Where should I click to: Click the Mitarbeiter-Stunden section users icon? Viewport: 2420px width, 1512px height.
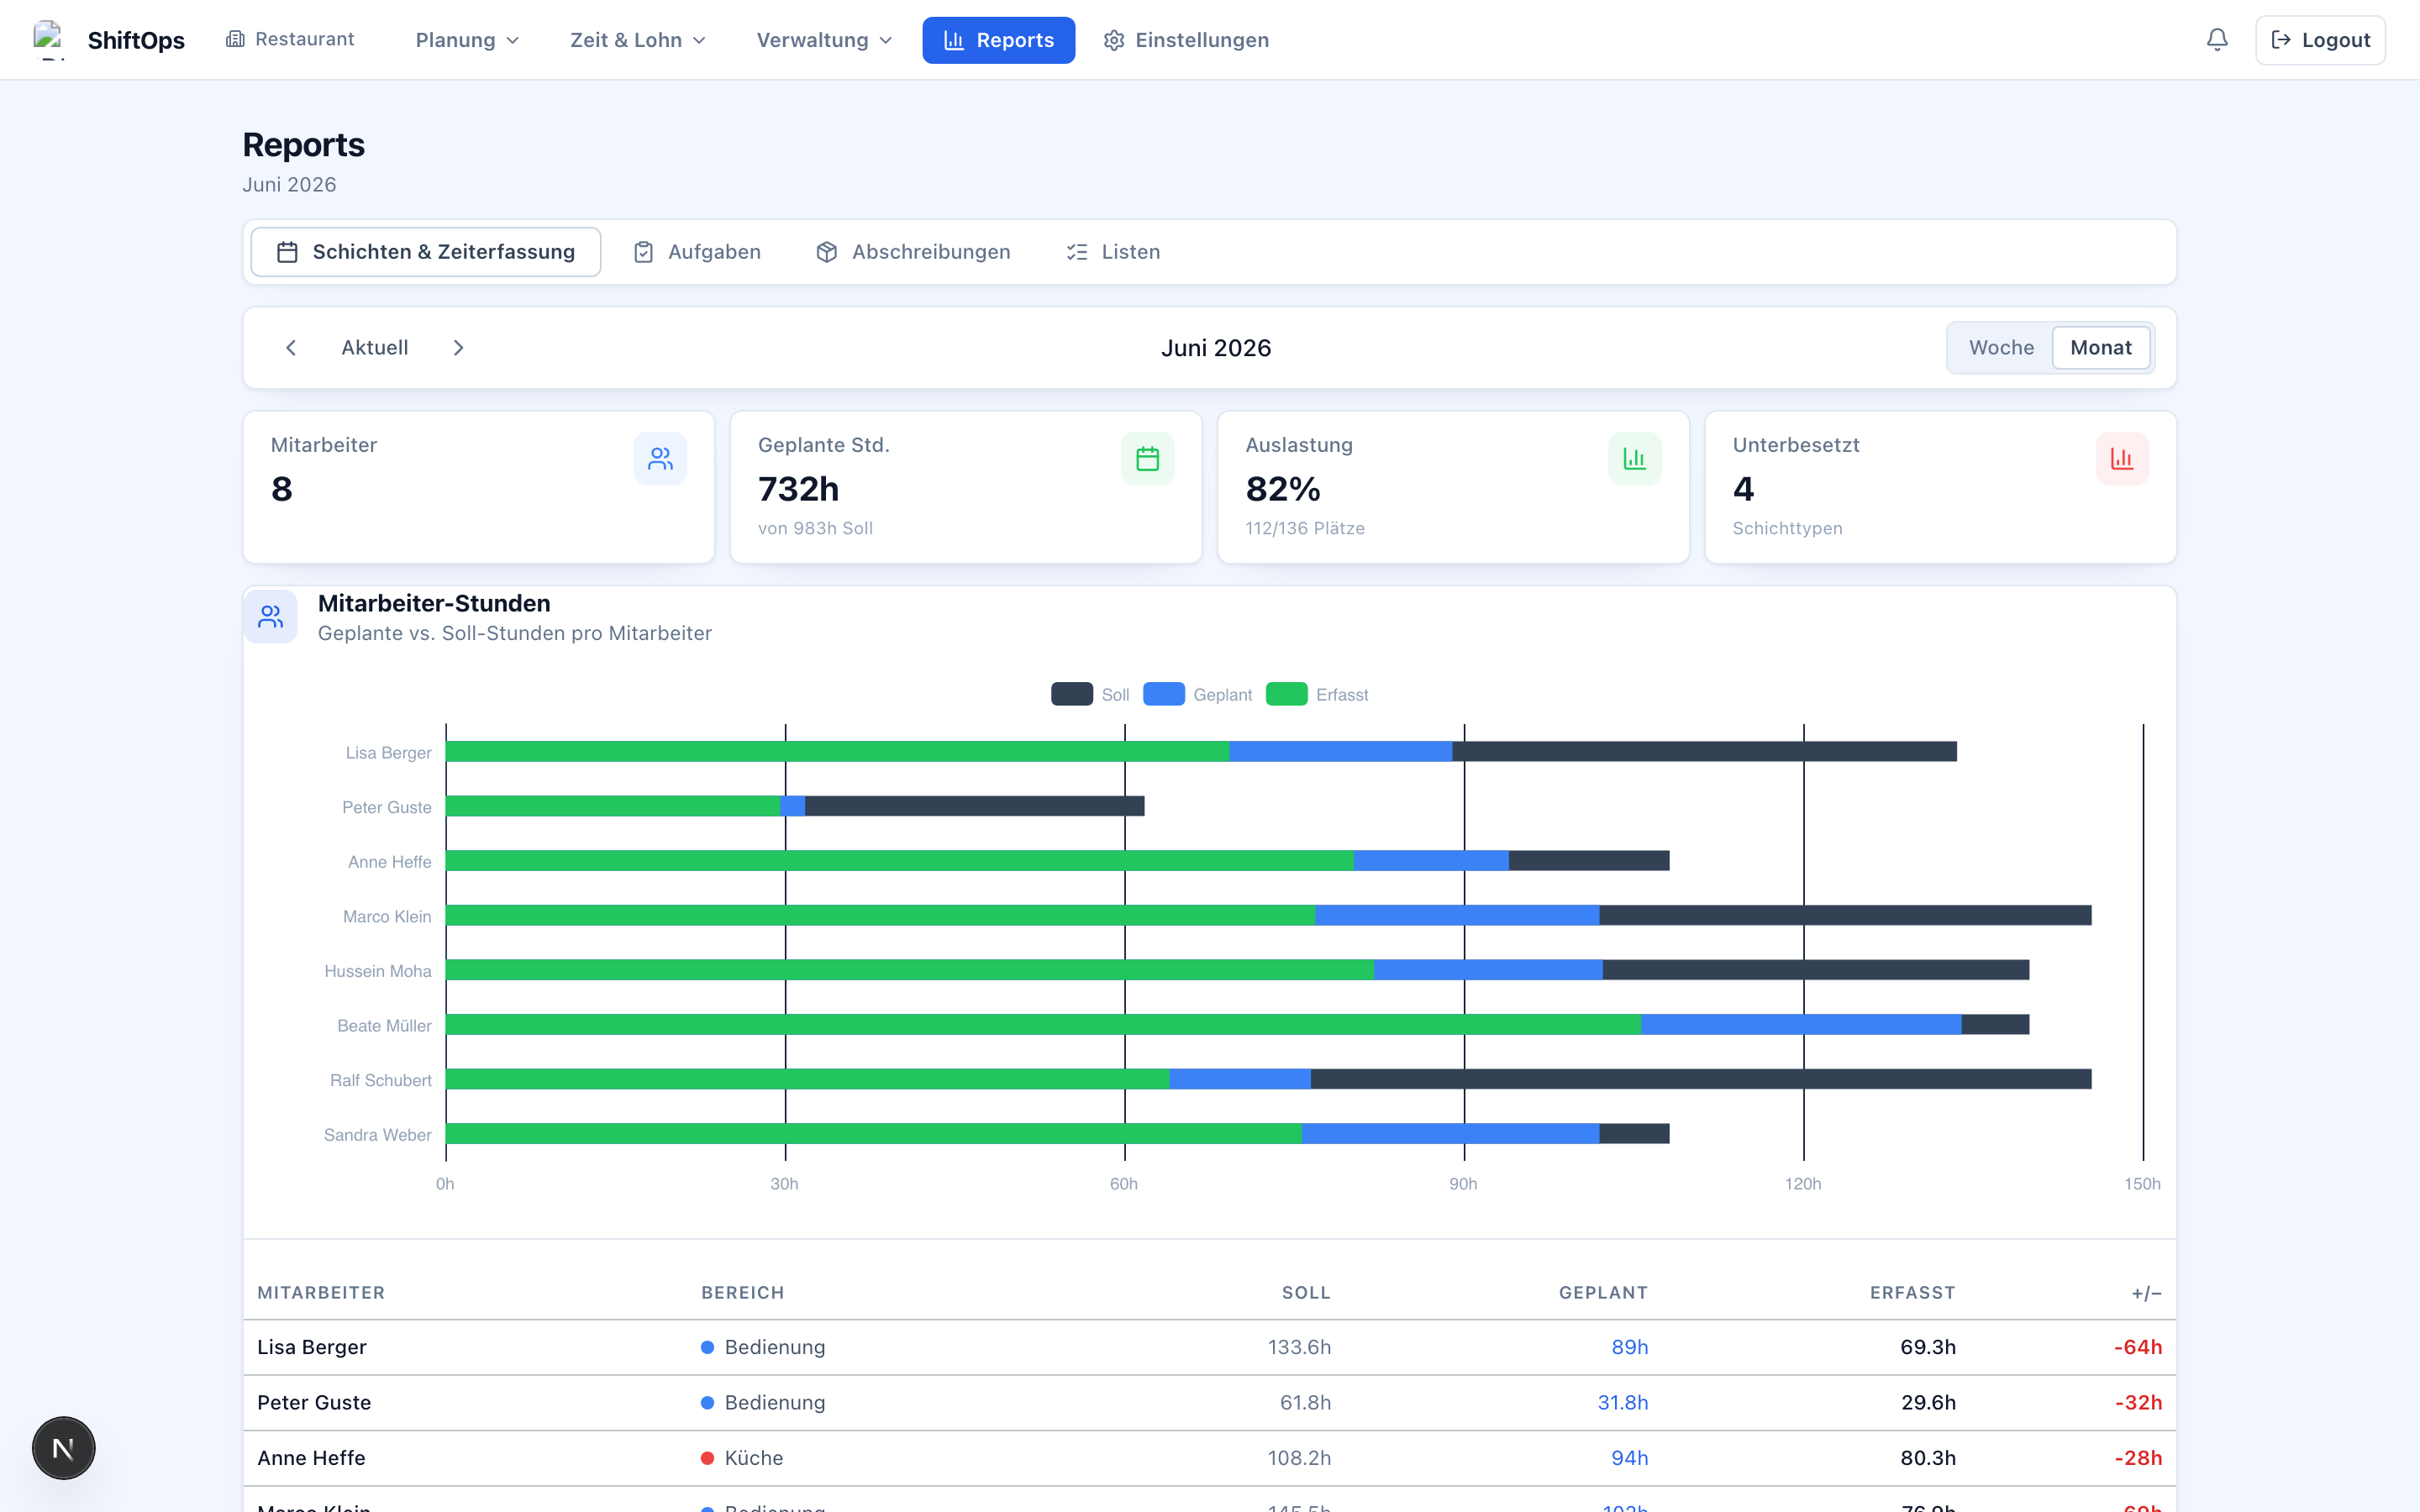(x=271, y=616)
